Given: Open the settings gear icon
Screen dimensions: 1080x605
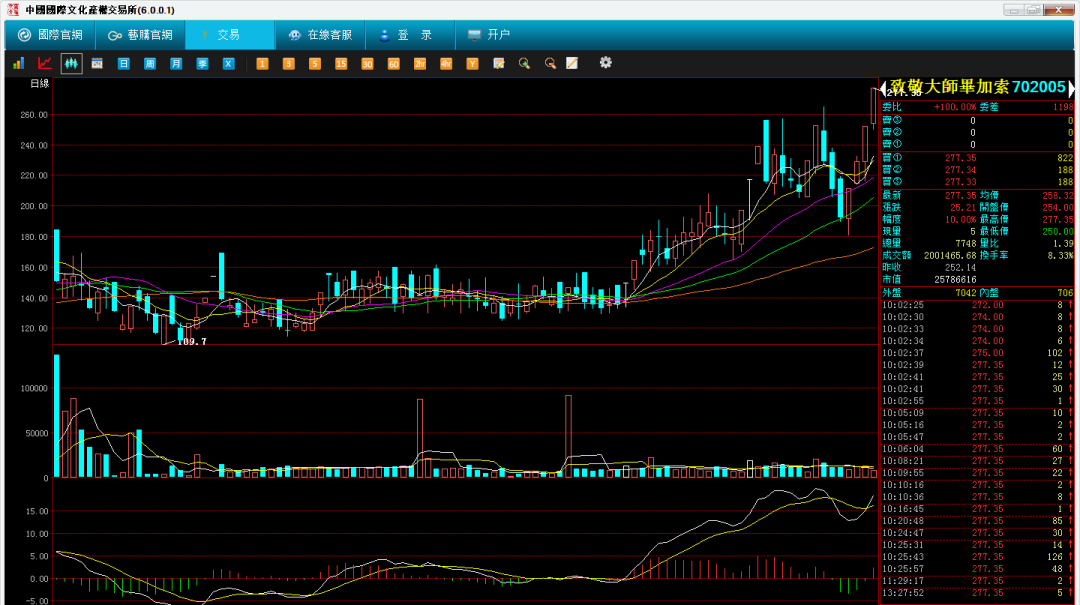Looking at the screenshot, I should [605, 63].
